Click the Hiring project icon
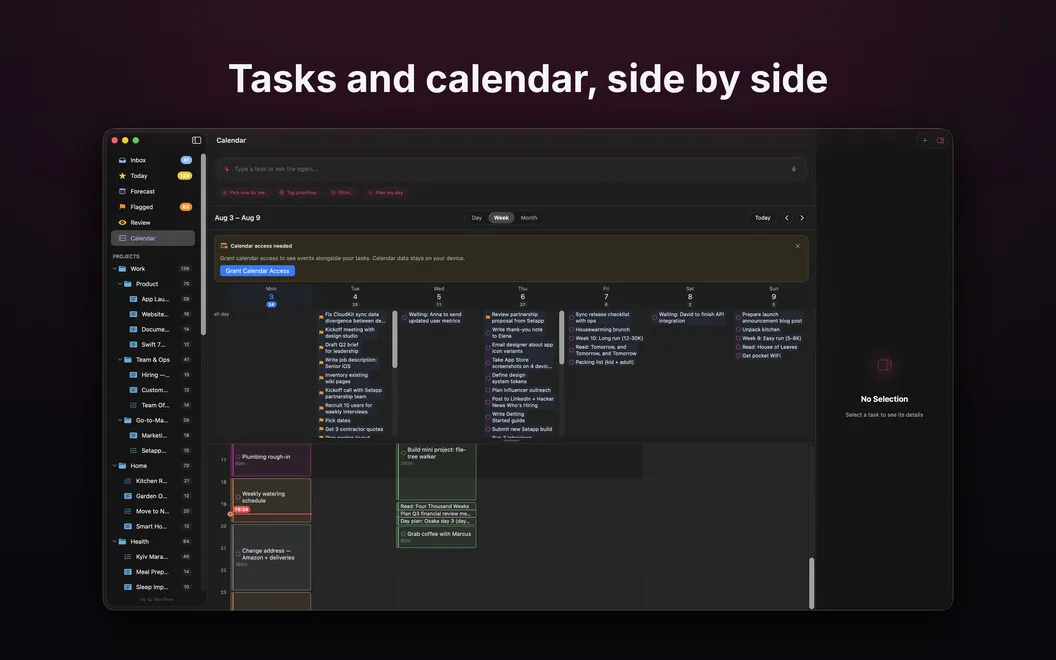This screenshot has width=1056, height=660. [x=133, y=374]
